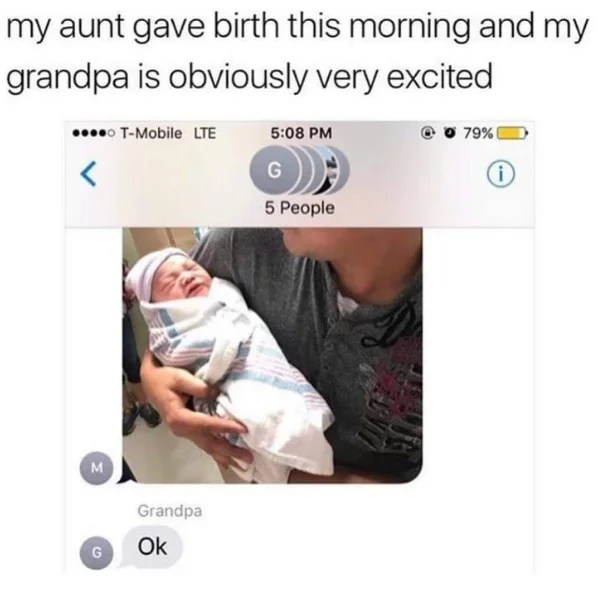Tap the aunt gave birth caption text

click(297, 28)
